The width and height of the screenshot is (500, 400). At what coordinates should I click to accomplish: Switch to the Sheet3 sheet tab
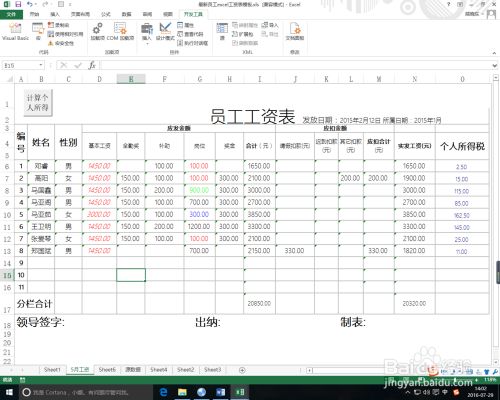[x=213, y=370]
